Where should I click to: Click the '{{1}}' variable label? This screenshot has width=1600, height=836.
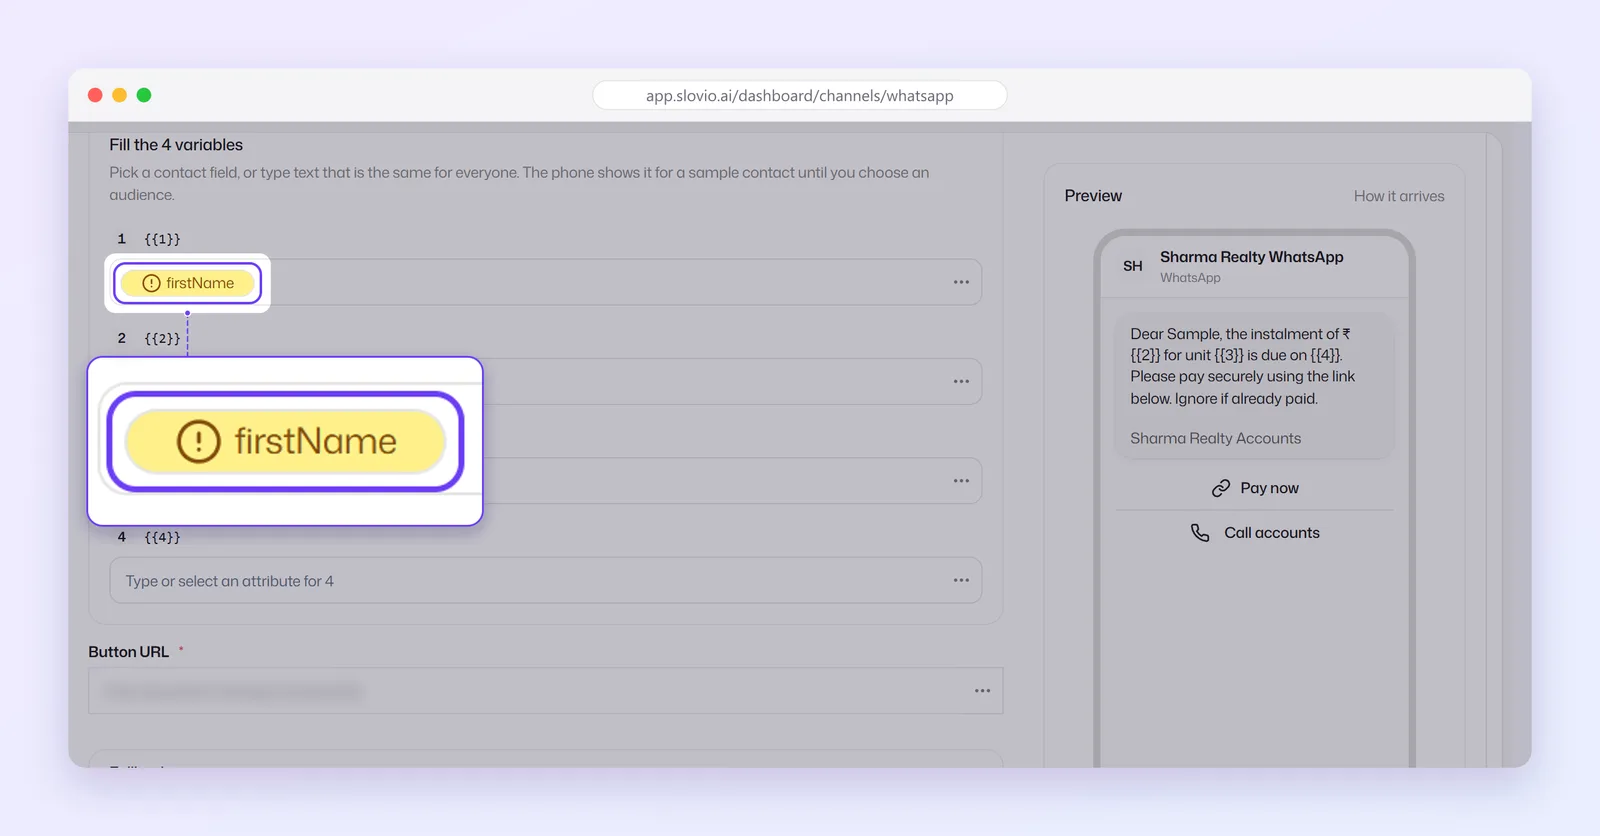pyautogui.click(x=162, y=239)
